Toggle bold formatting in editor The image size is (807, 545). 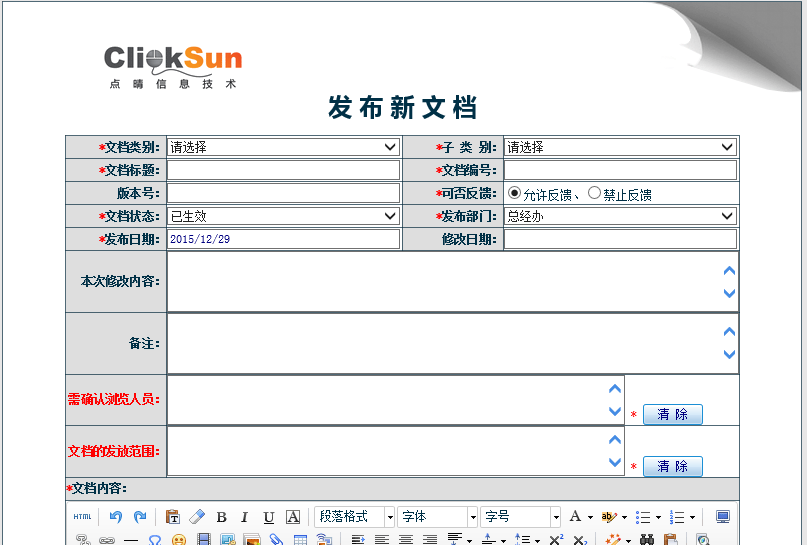221,517
